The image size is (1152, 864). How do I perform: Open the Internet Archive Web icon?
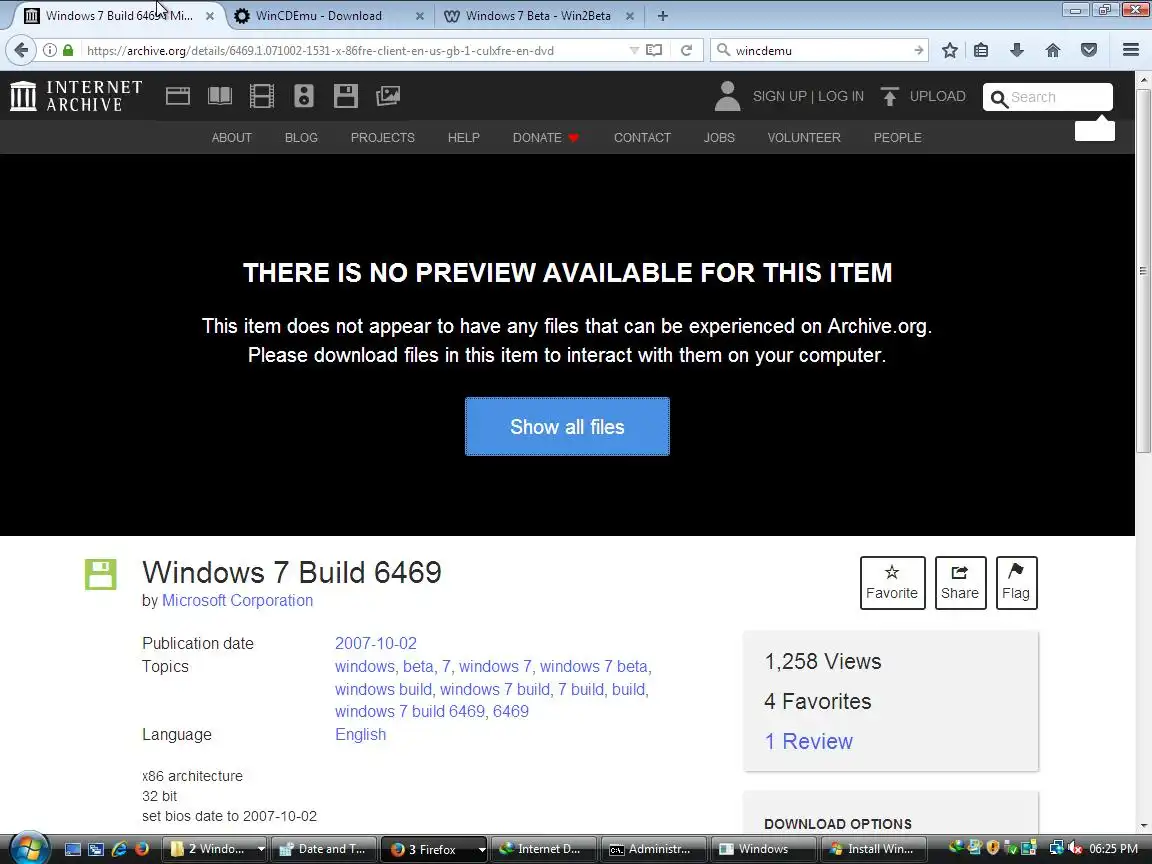[178, 96]
